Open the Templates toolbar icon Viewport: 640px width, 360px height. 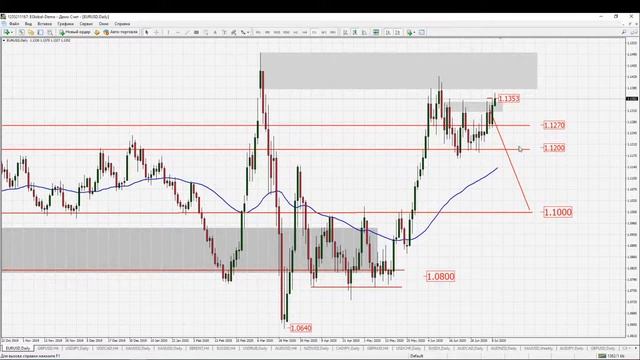pyautogui.click(x=422, y=32)
